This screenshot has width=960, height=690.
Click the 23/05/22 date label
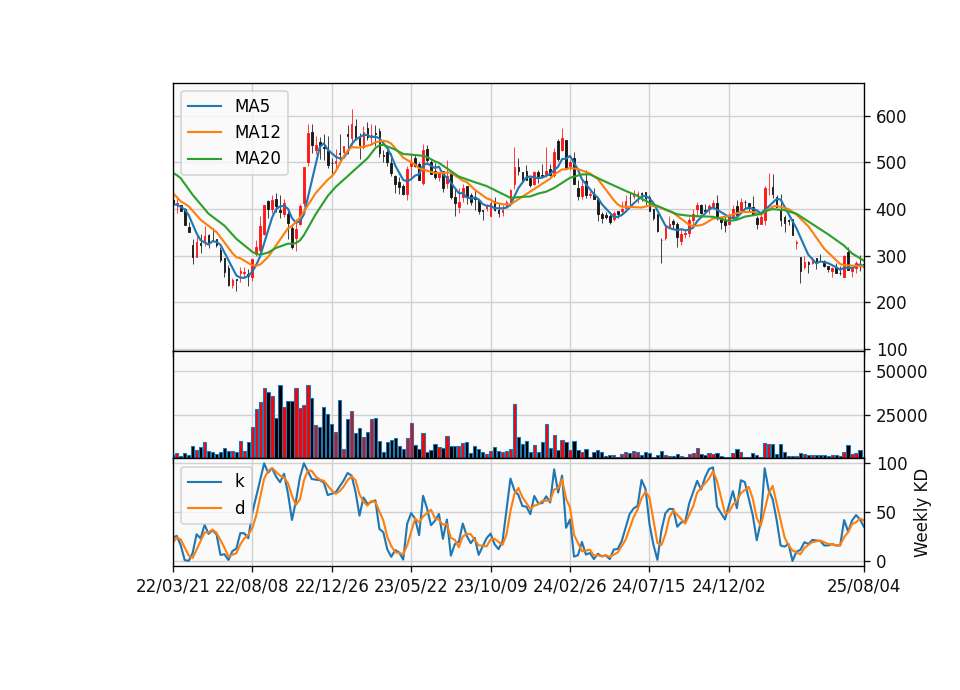(411, 586)
